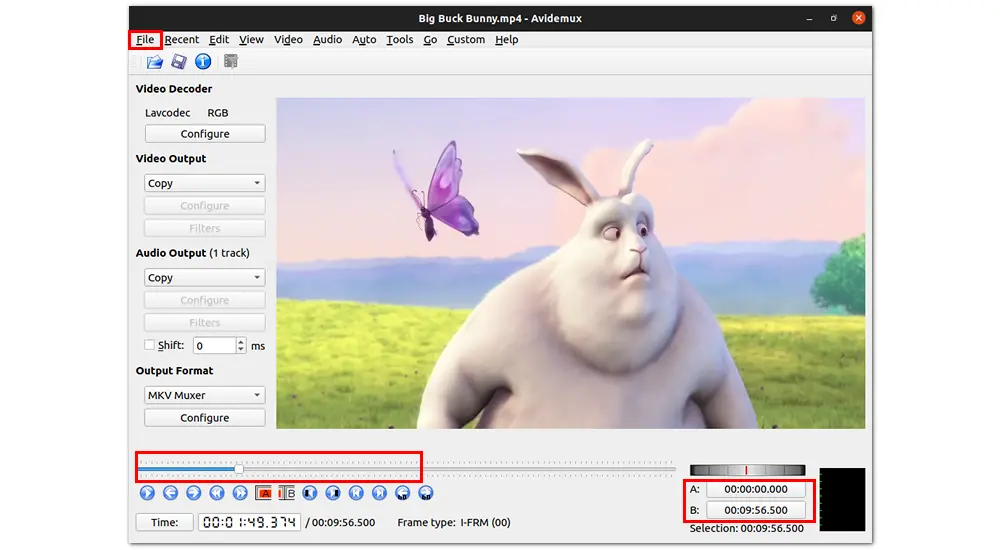Set end marker B icon
1000x550 pixels.
[x=287, y=493]
